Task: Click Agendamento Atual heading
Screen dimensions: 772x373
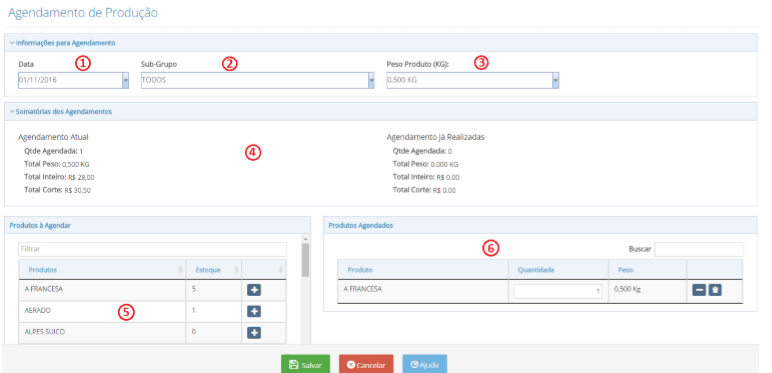Action: (53, 137)
